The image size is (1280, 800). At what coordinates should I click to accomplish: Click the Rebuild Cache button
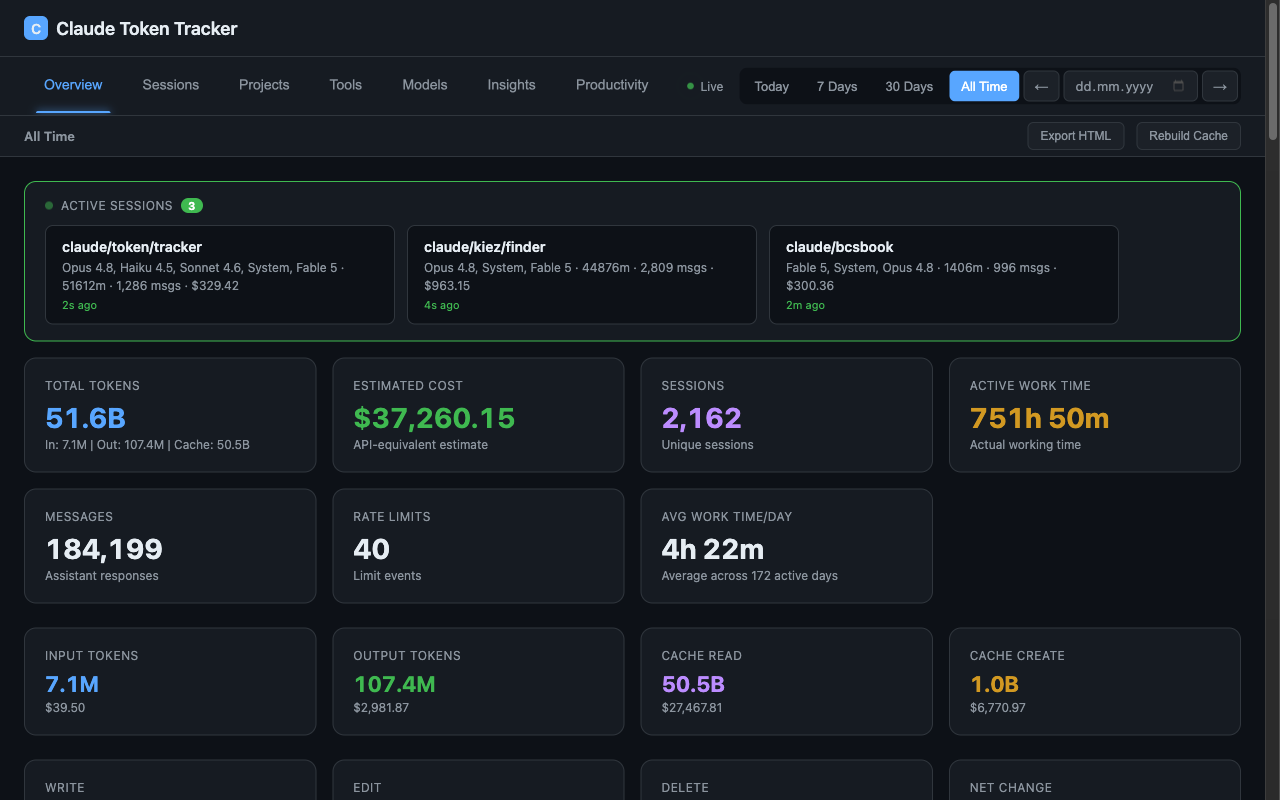(x=1188, y=136)
